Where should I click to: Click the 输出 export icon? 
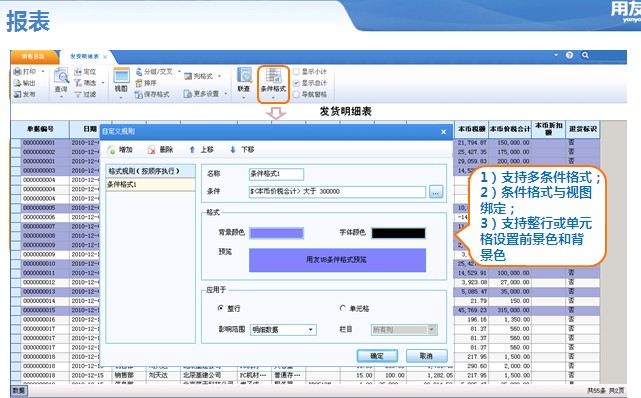(18, 83)
